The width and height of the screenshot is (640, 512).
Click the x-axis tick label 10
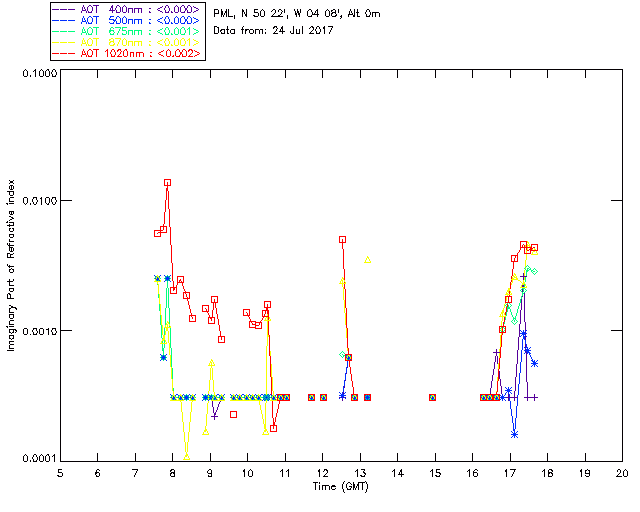pos(247,473)
